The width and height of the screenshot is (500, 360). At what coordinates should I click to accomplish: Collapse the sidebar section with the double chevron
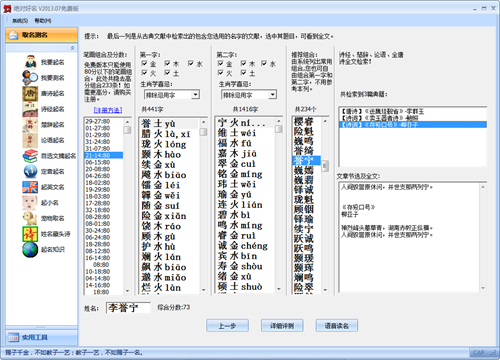coord(72,48)
